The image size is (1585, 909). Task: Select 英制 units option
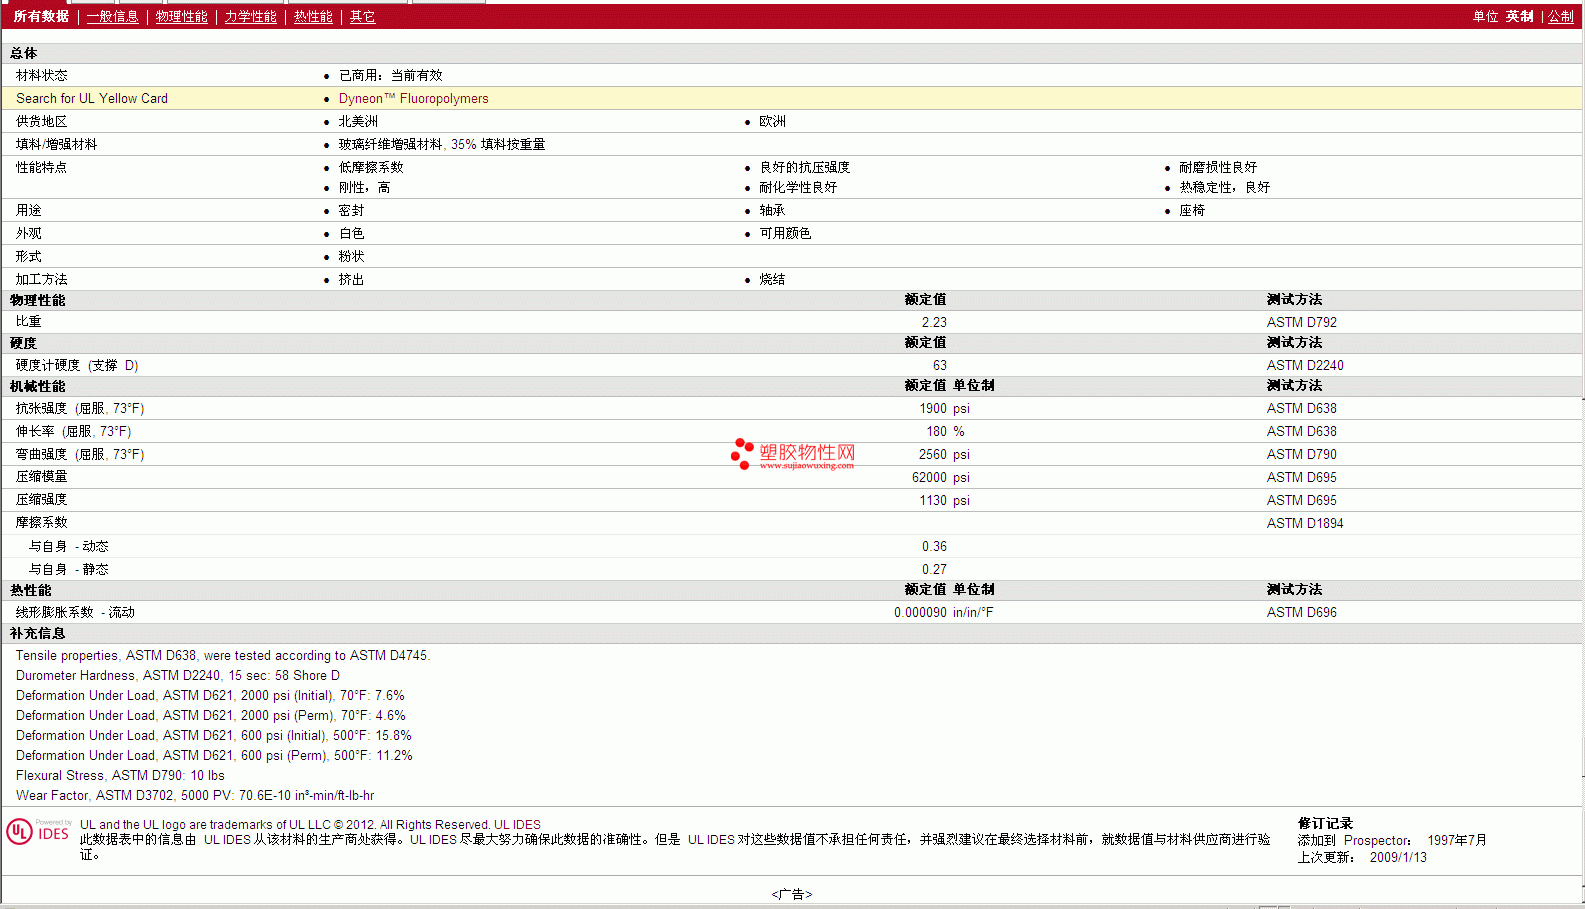1520,17
